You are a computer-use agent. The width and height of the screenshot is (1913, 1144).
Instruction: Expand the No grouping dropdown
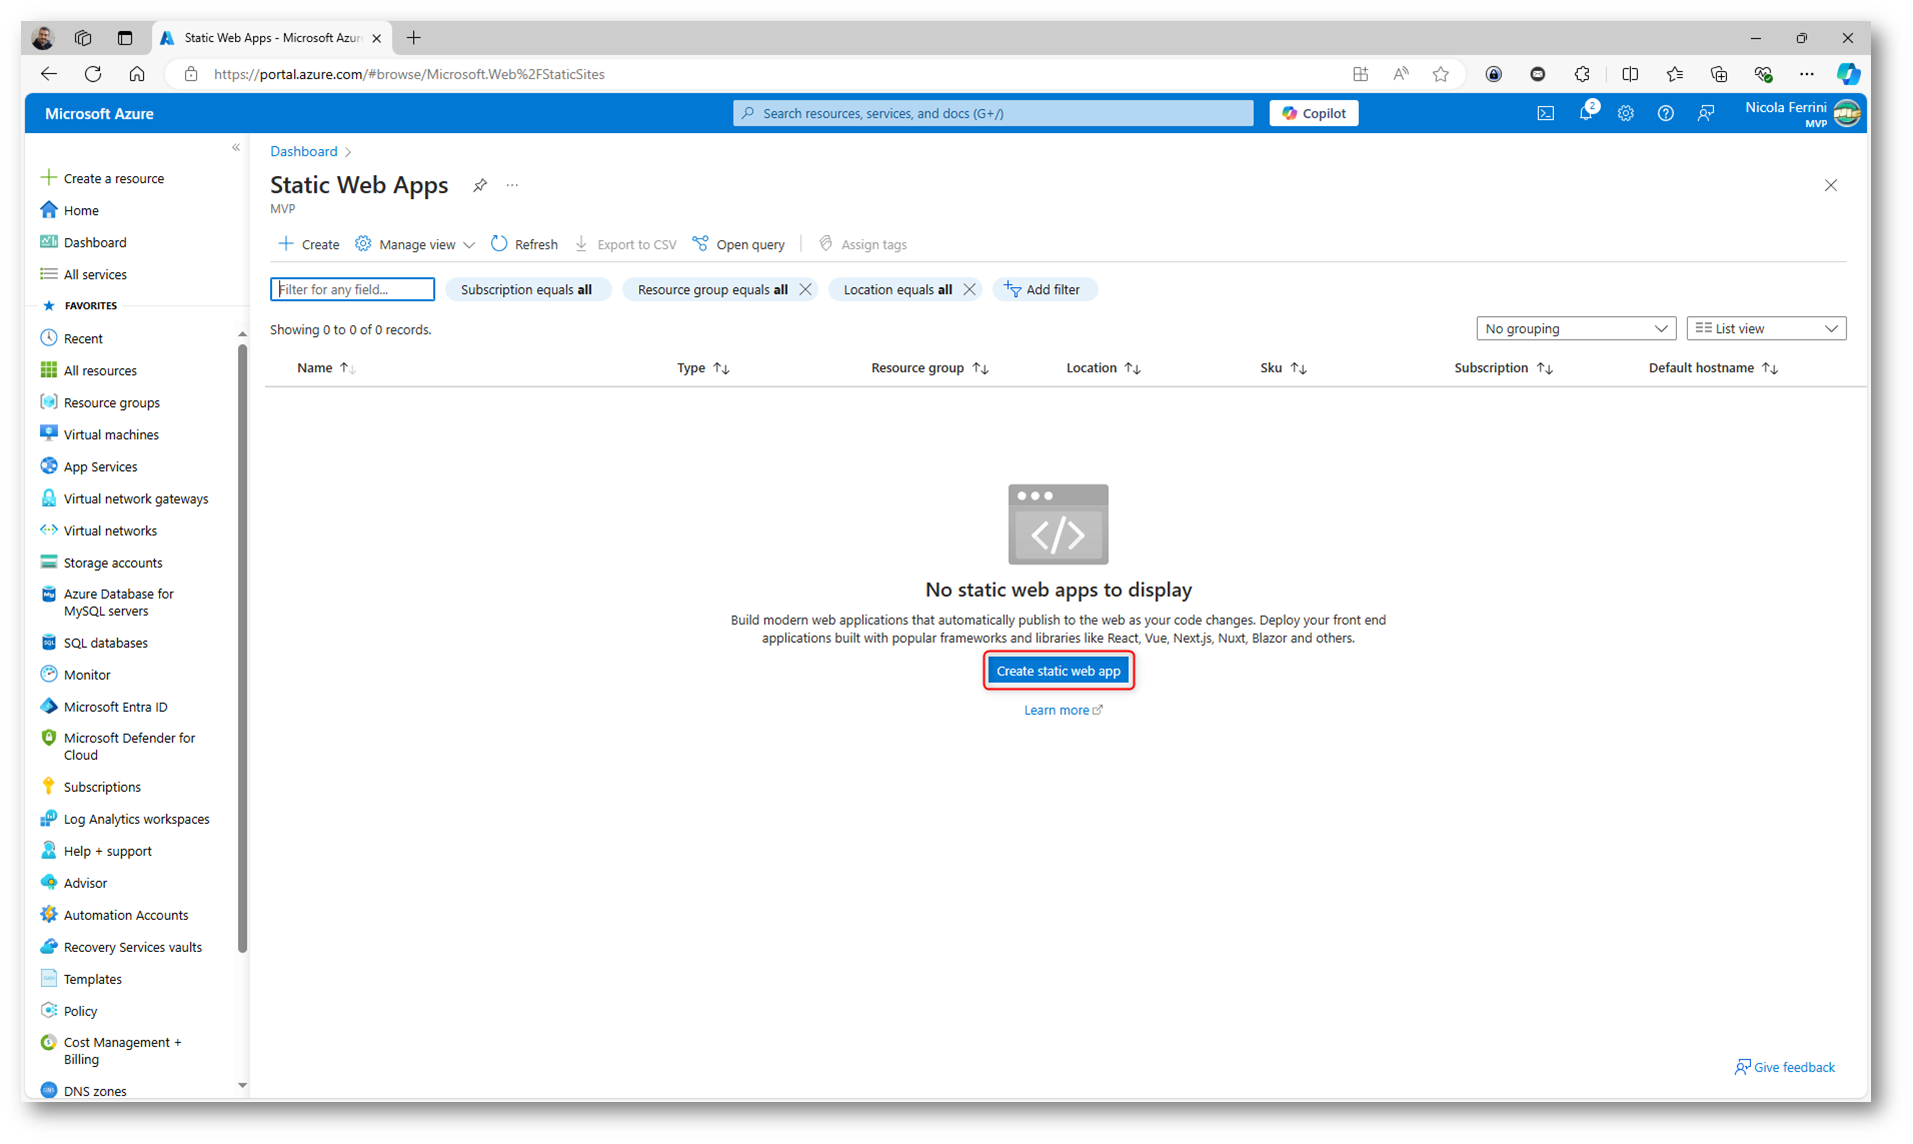pyautogui.click(x=1575, y=328)
